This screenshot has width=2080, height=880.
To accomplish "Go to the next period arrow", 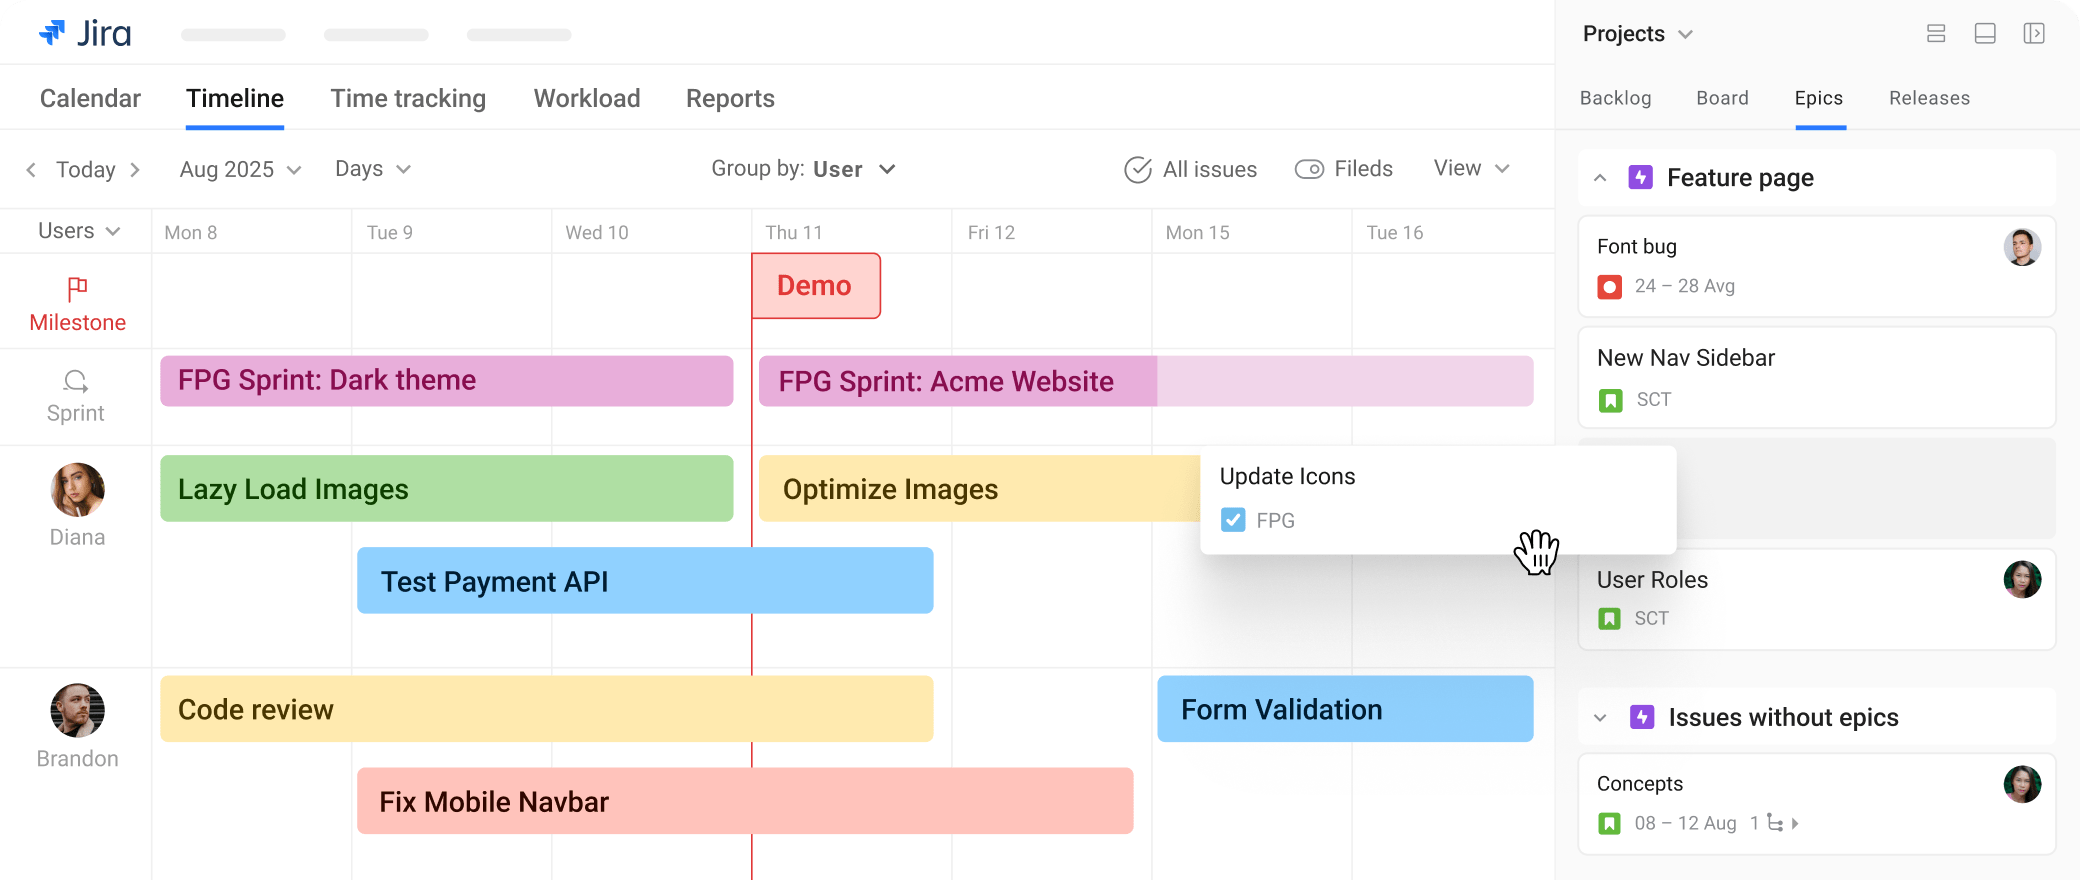I will click(135, 169).
